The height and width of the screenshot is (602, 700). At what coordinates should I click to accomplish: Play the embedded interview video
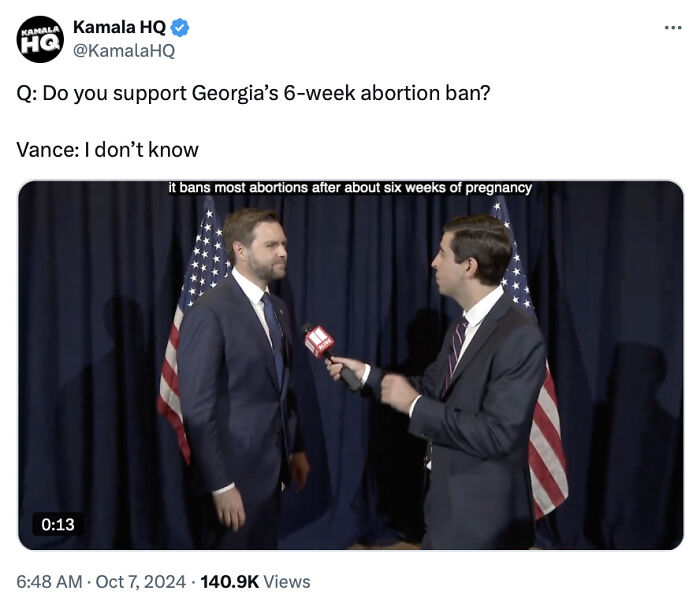[350, 365]
